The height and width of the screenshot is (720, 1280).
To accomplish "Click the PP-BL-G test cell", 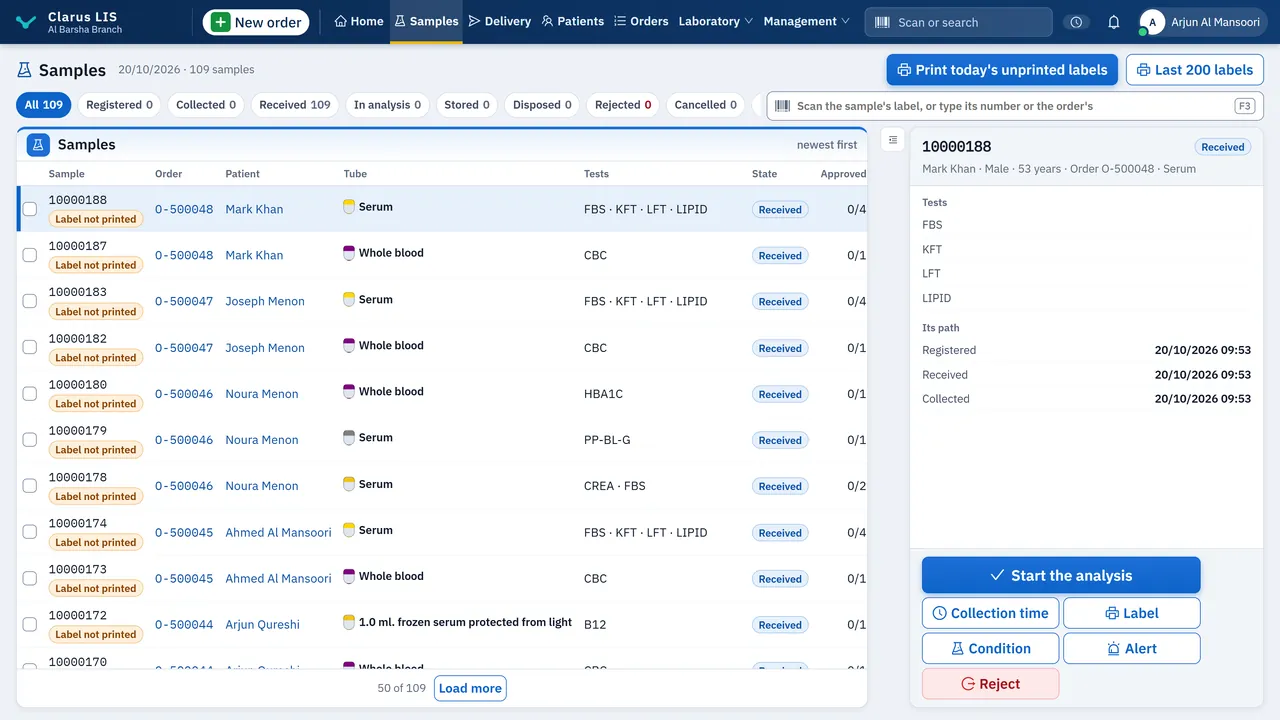I will tap(607, 440).
